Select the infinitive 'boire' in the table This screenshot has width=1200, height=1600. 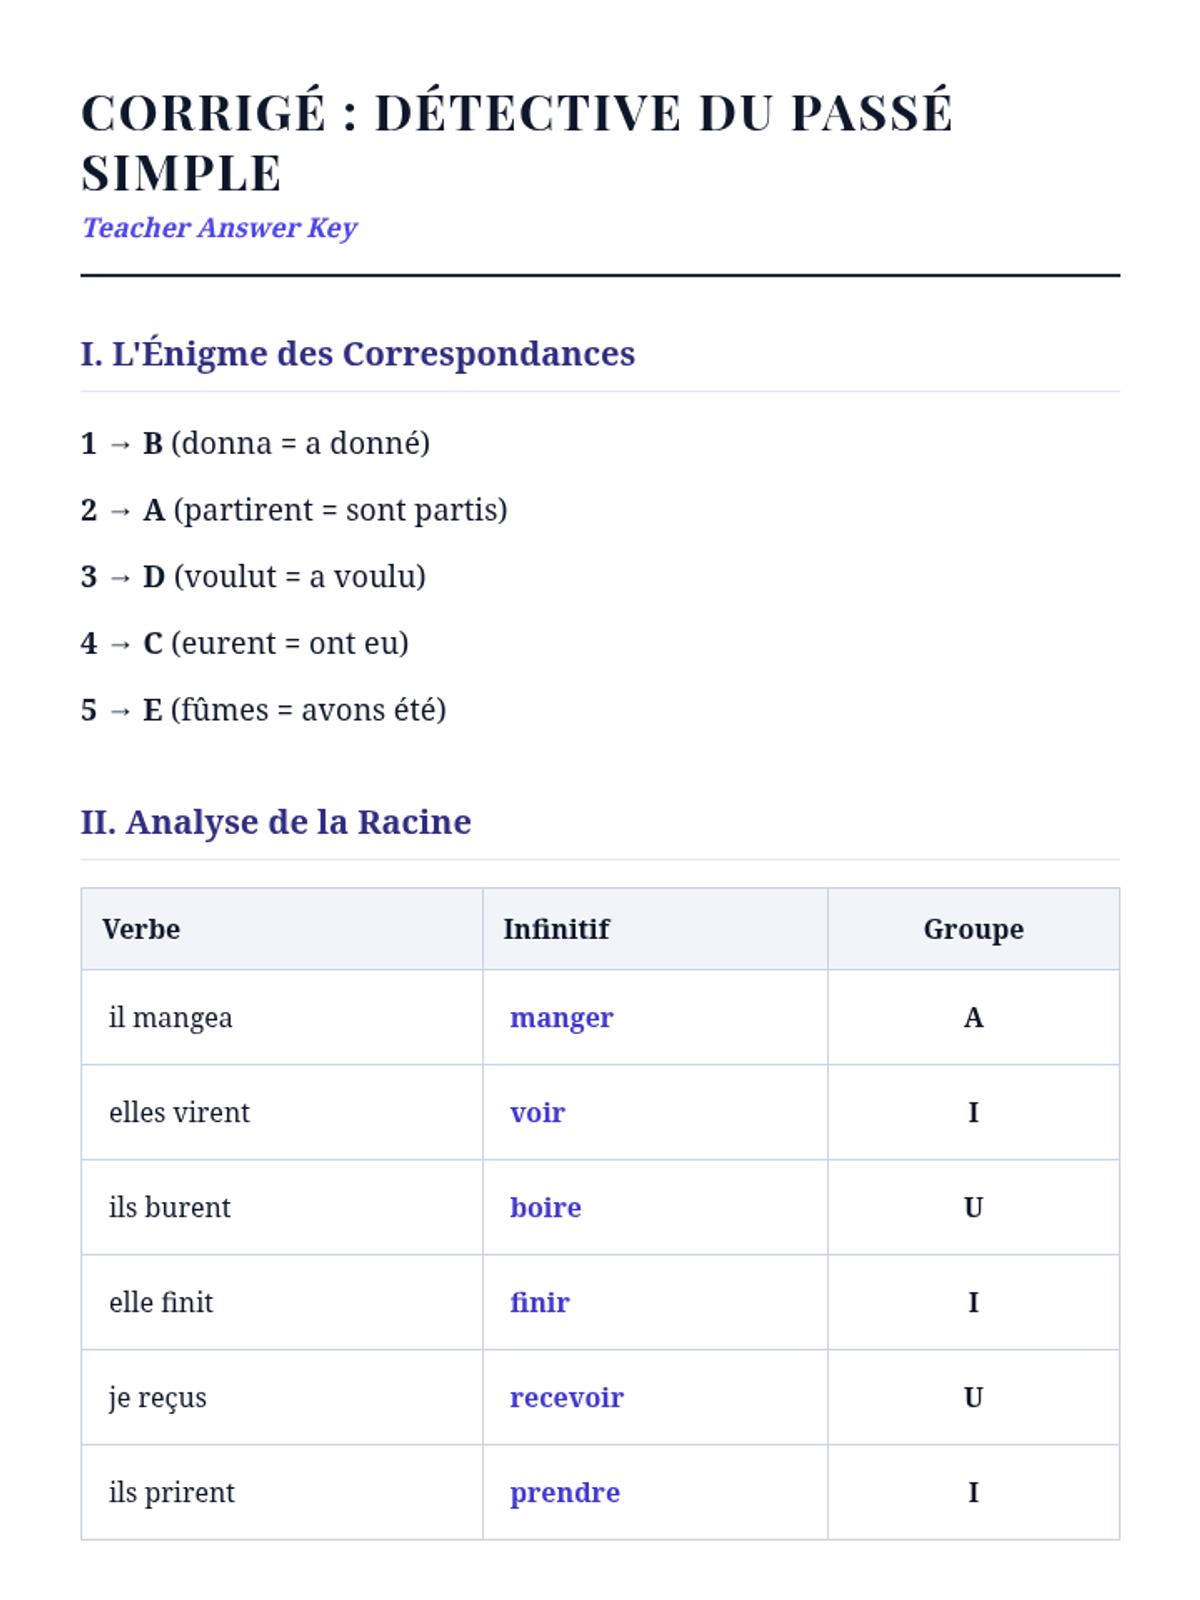[x=545, y=1208]
